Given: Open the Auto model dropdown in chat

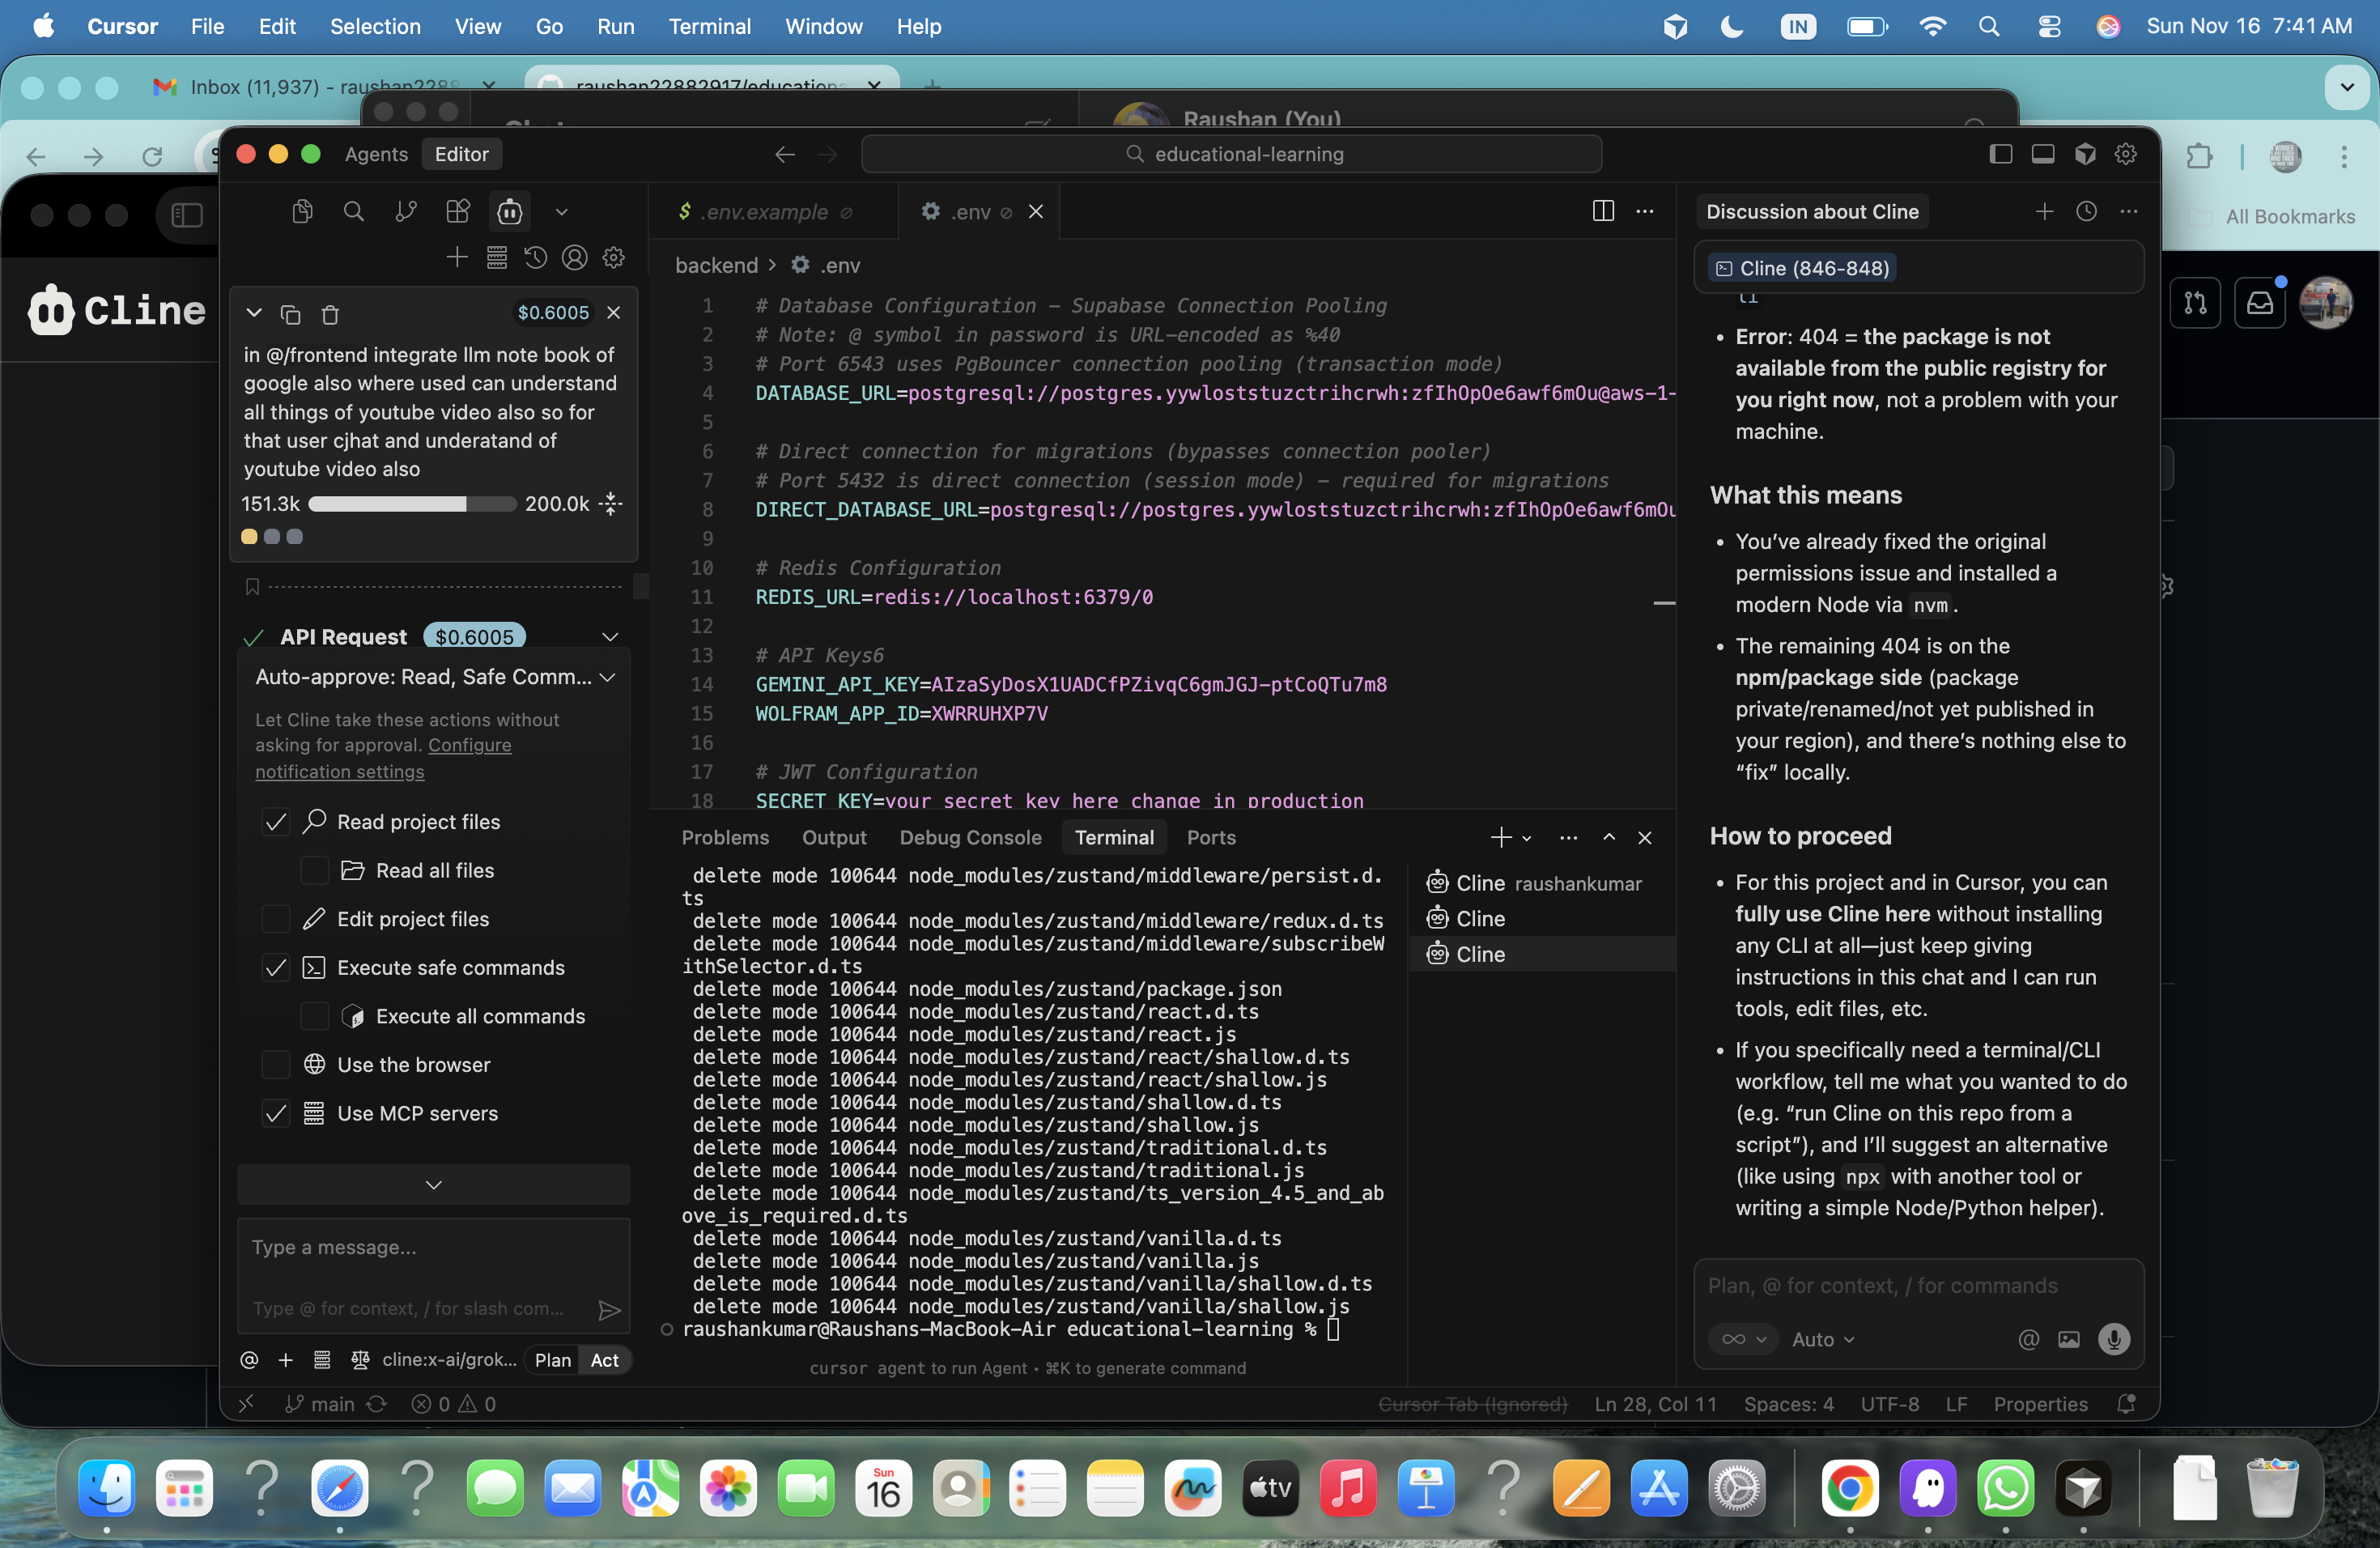Looking at the screenshot, I should pos(1823,1339).
